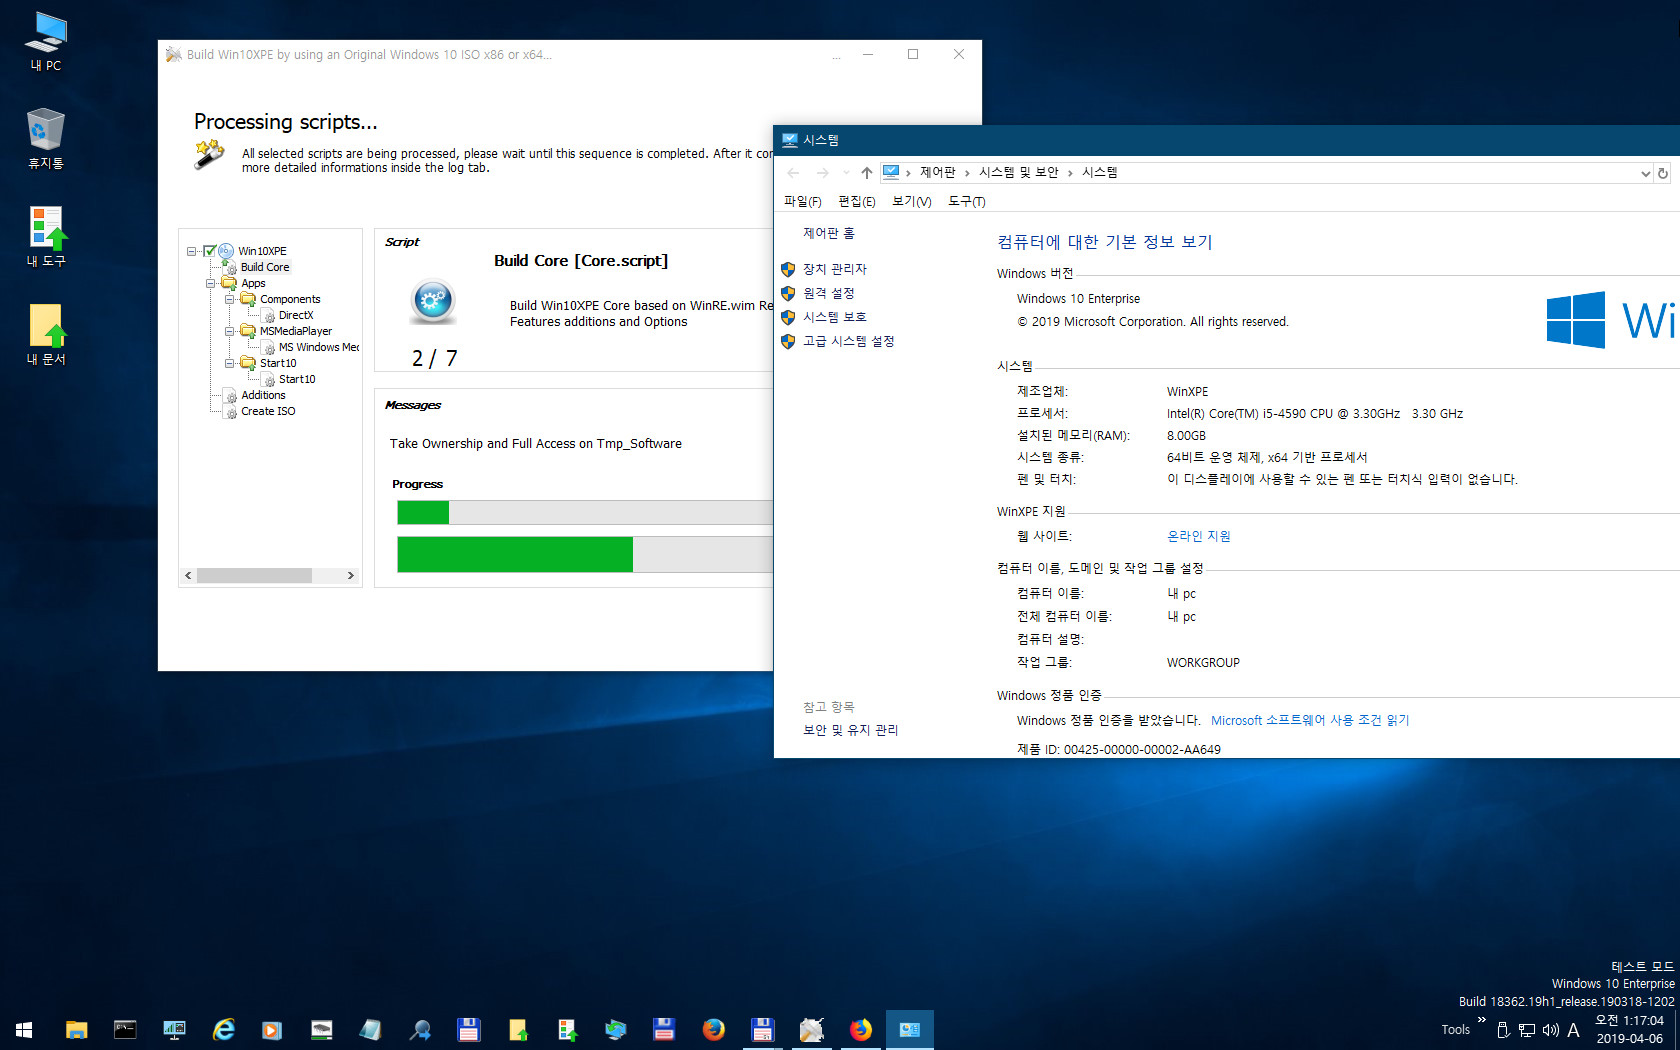Open 내 도구 desktop icon

pyautogui.click(x=46, y=237)
